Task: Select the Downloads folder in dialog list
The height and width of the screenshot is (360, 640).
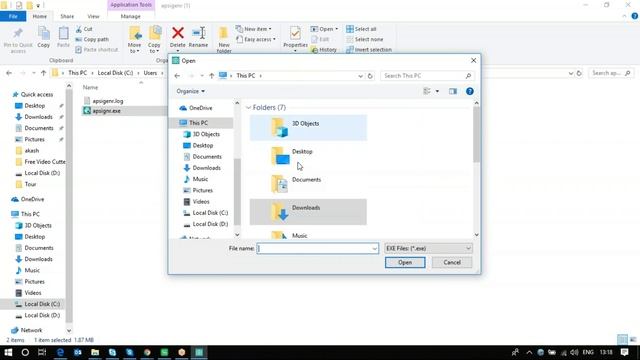Action: 308,212
